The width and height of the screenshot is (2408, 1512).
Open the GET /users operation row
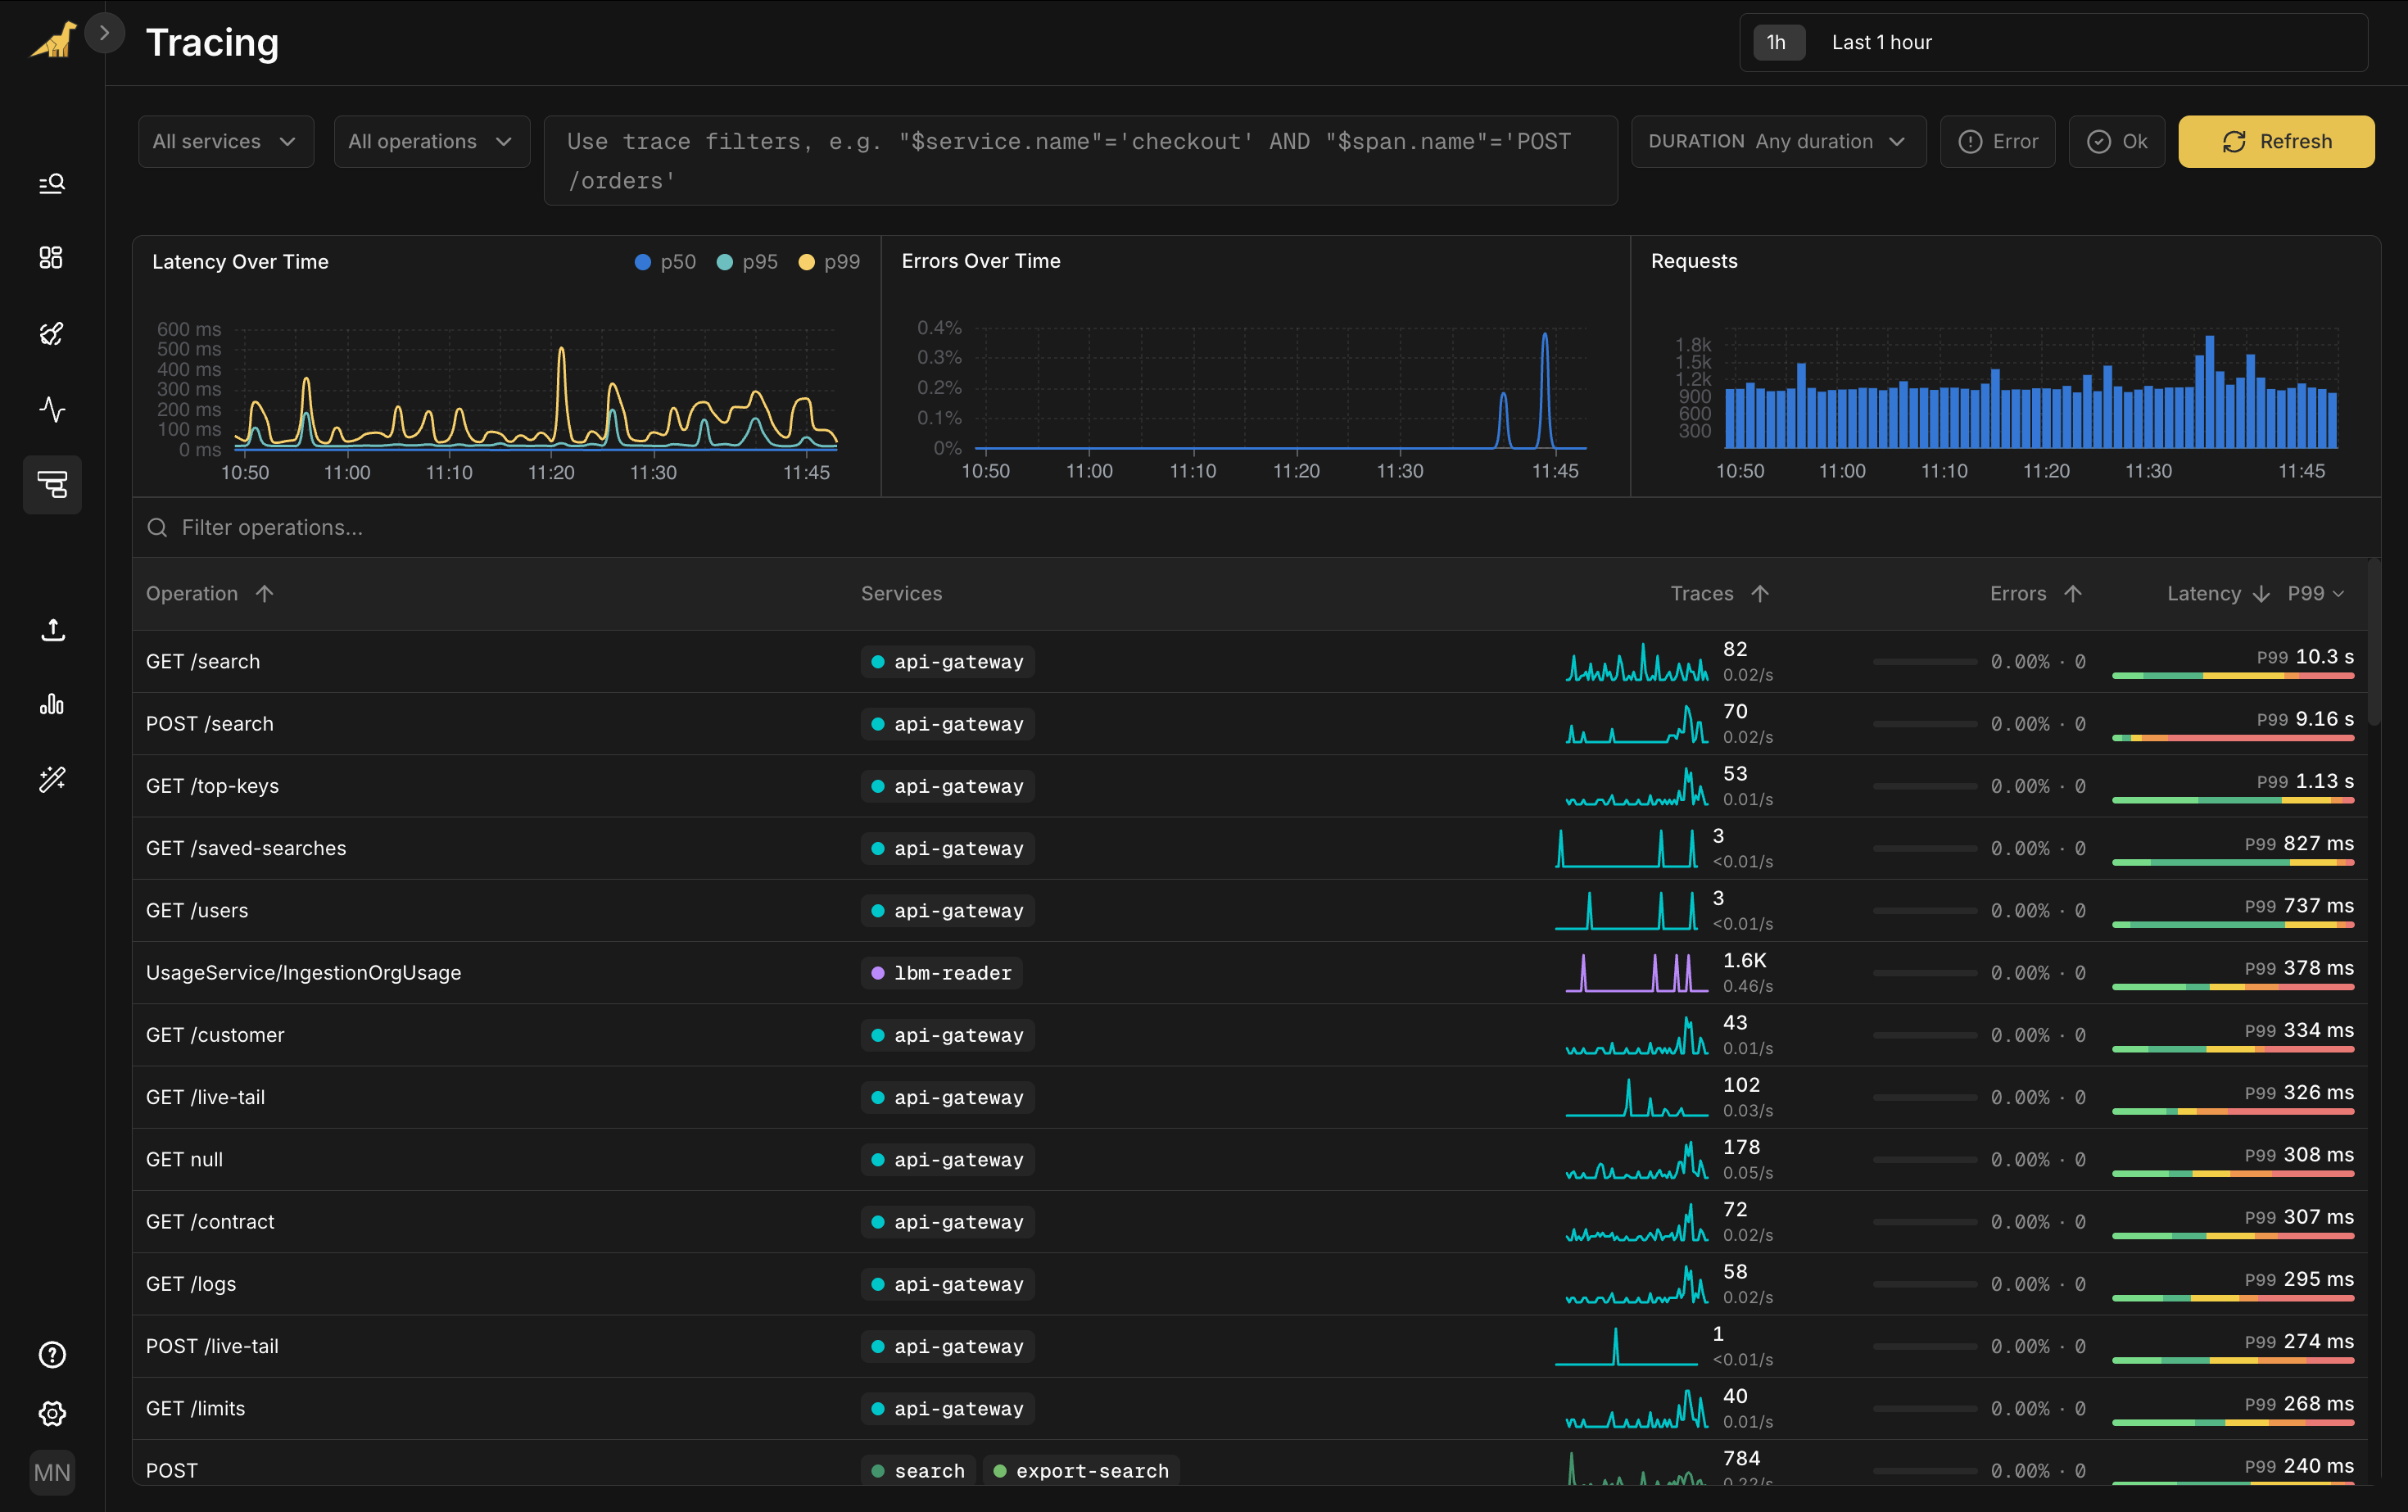point(1250,910)
